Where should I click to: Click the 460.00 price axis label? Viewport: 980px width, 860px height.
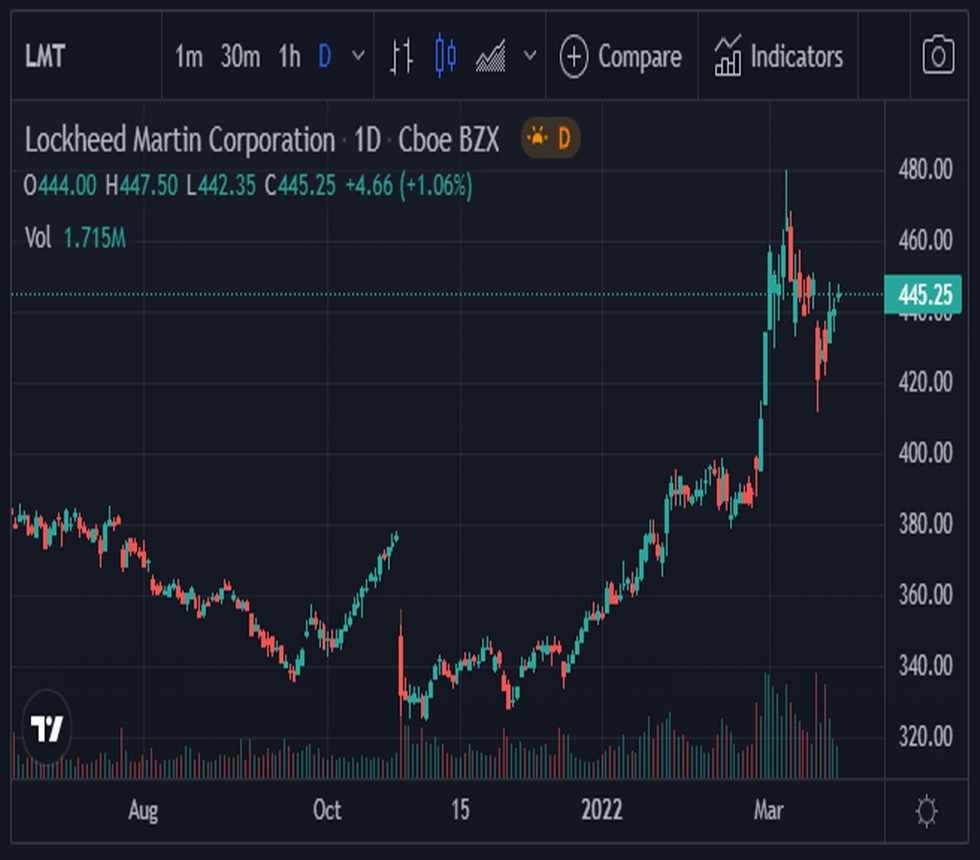tap(925, 241)
